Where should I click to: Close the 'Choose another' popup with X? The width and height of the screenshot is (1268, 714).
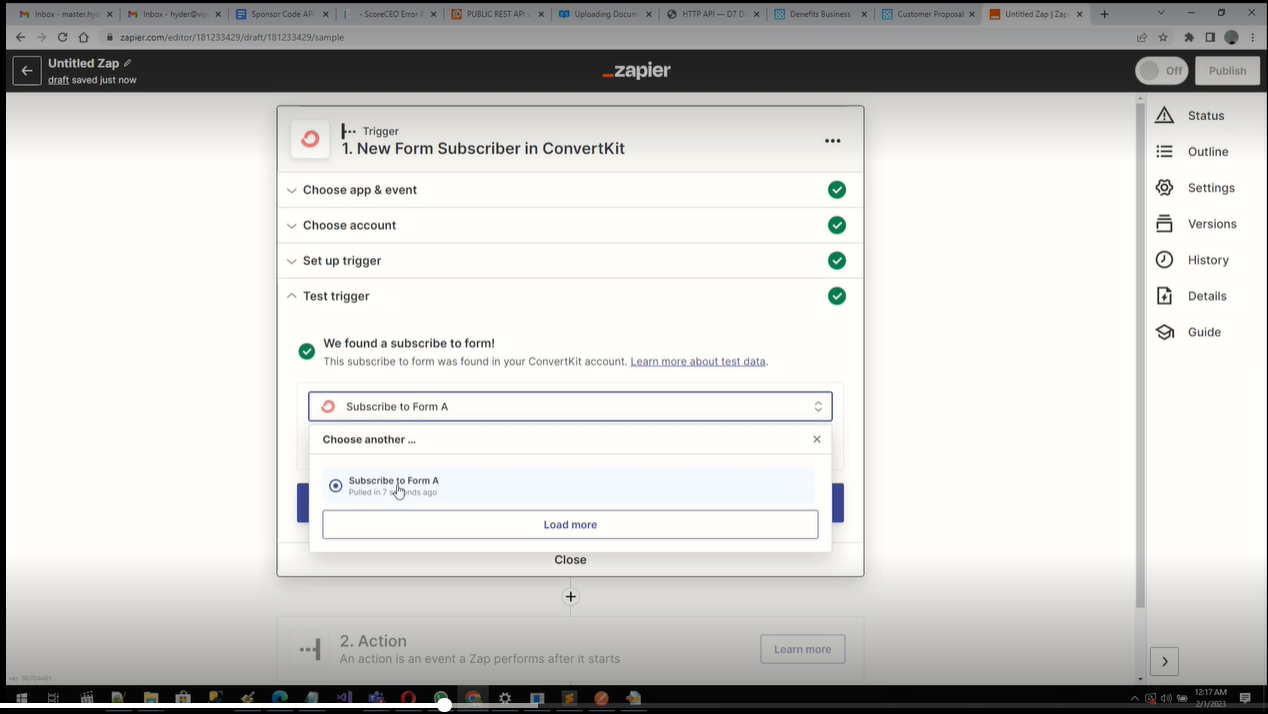[817, 439]
